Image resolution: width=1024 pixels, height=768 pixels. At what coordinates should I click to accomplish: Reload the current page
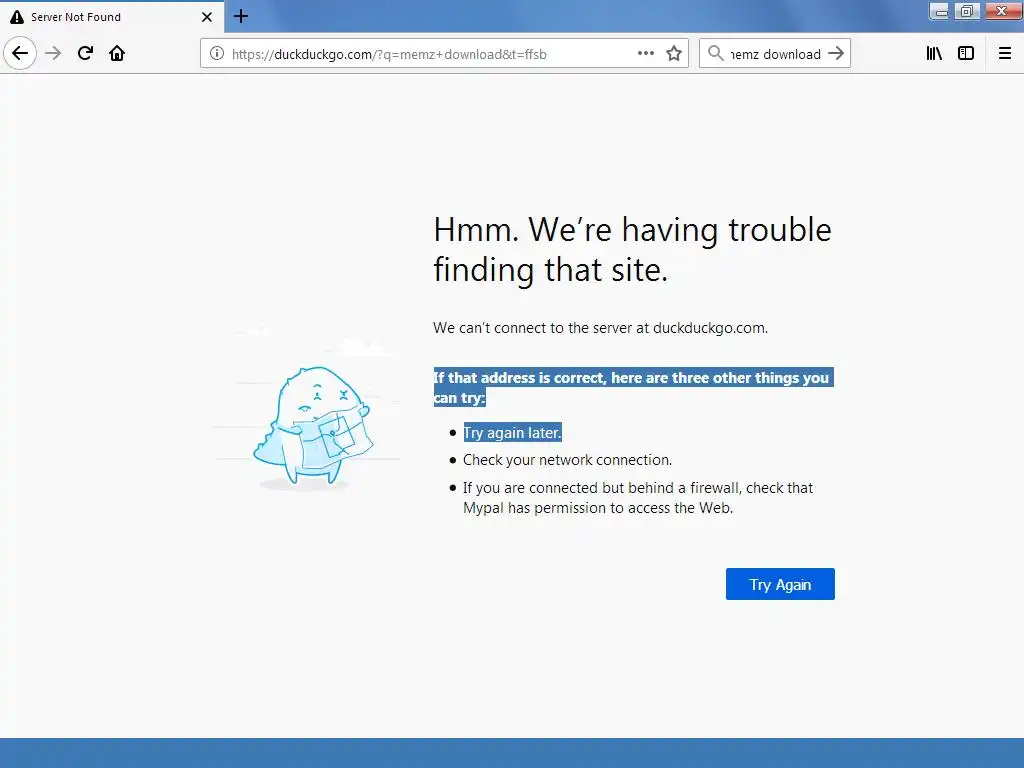85,54
